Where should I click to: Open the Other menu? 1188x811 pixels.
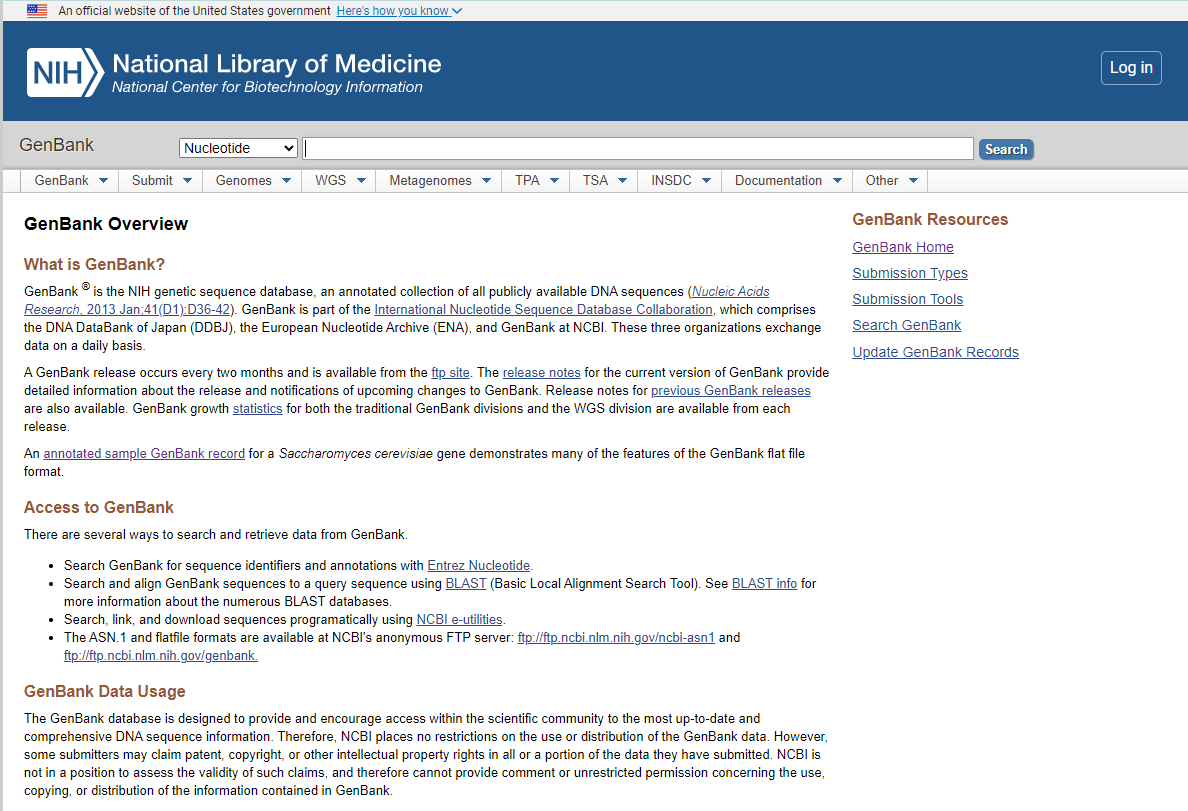(x=890, y=180)
